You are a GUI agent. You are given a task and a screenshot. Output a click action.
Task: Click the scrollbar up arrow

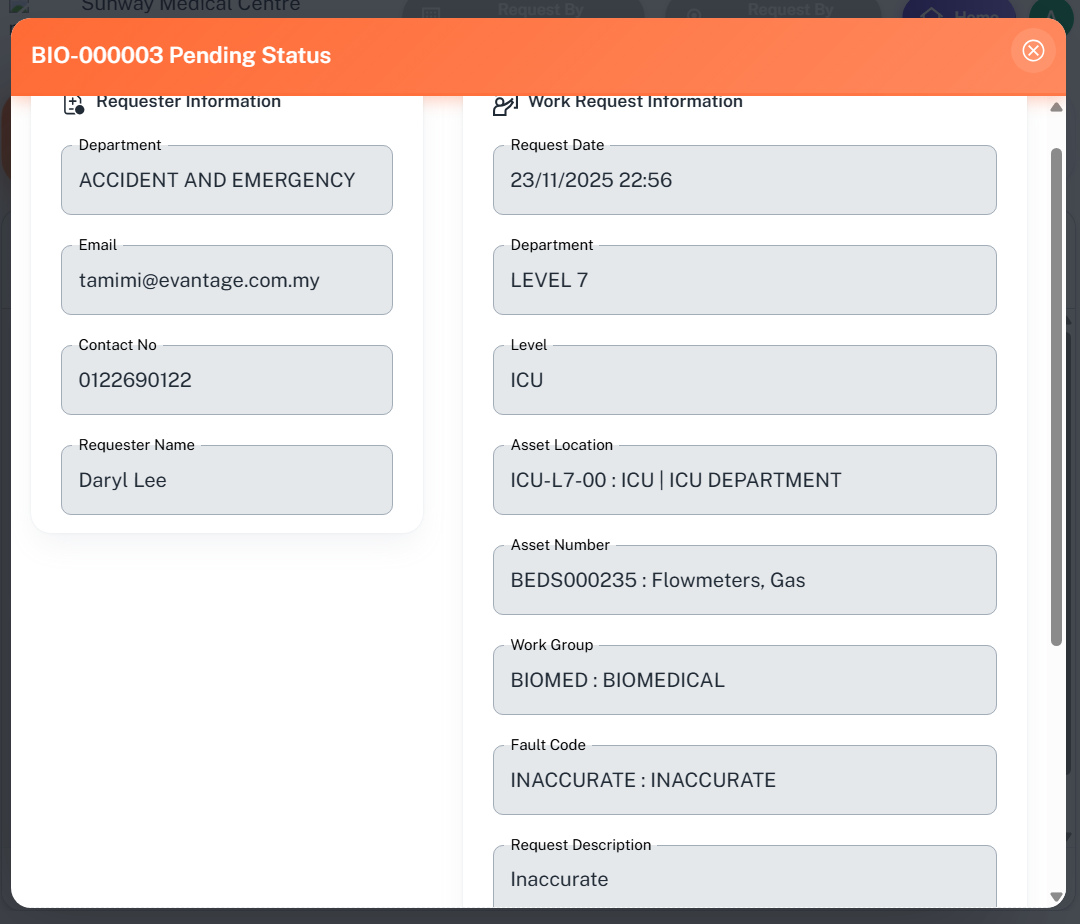click(x=1056, y=108)
